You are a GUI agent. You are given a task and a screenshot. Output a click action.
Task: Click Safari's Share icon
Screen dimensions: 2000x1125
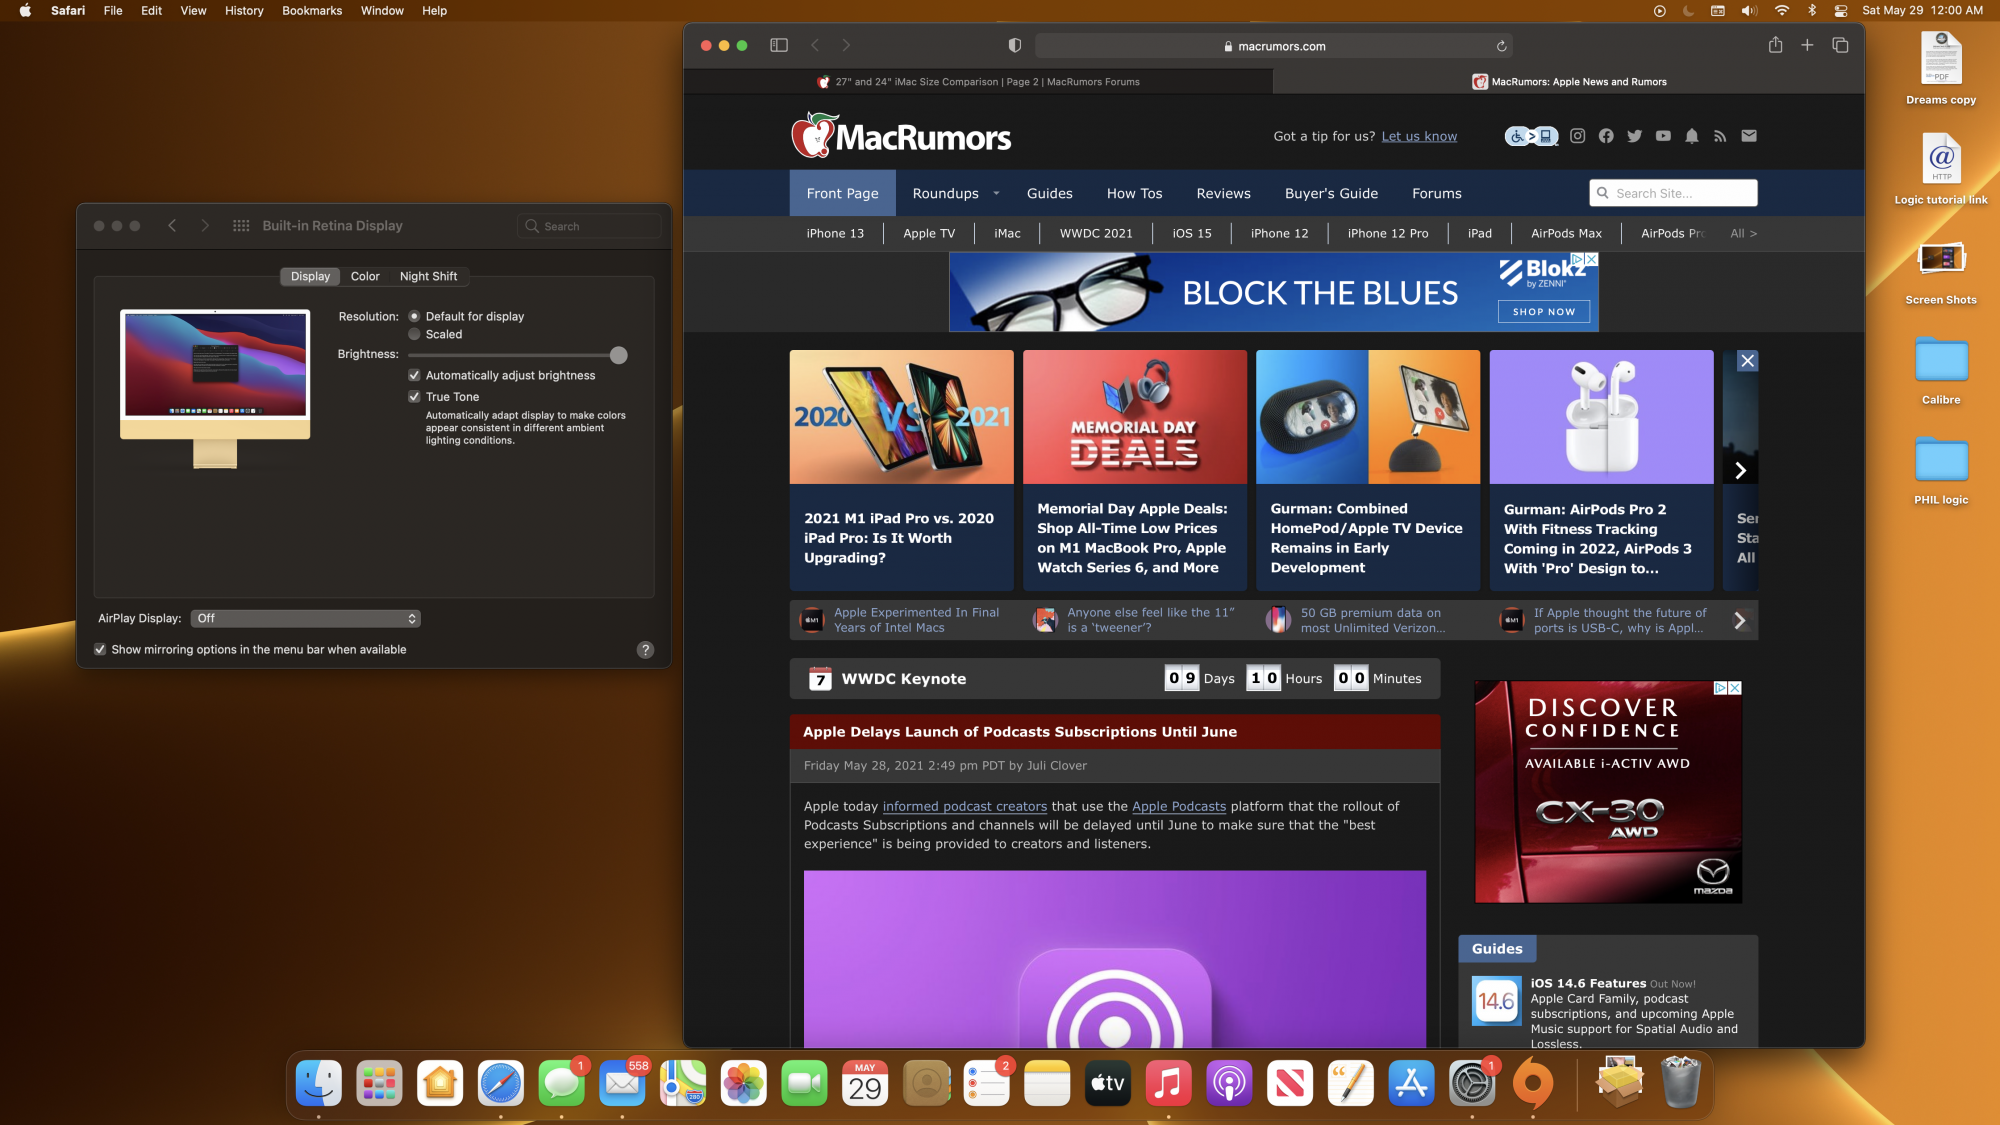[x=1775, y=45]
